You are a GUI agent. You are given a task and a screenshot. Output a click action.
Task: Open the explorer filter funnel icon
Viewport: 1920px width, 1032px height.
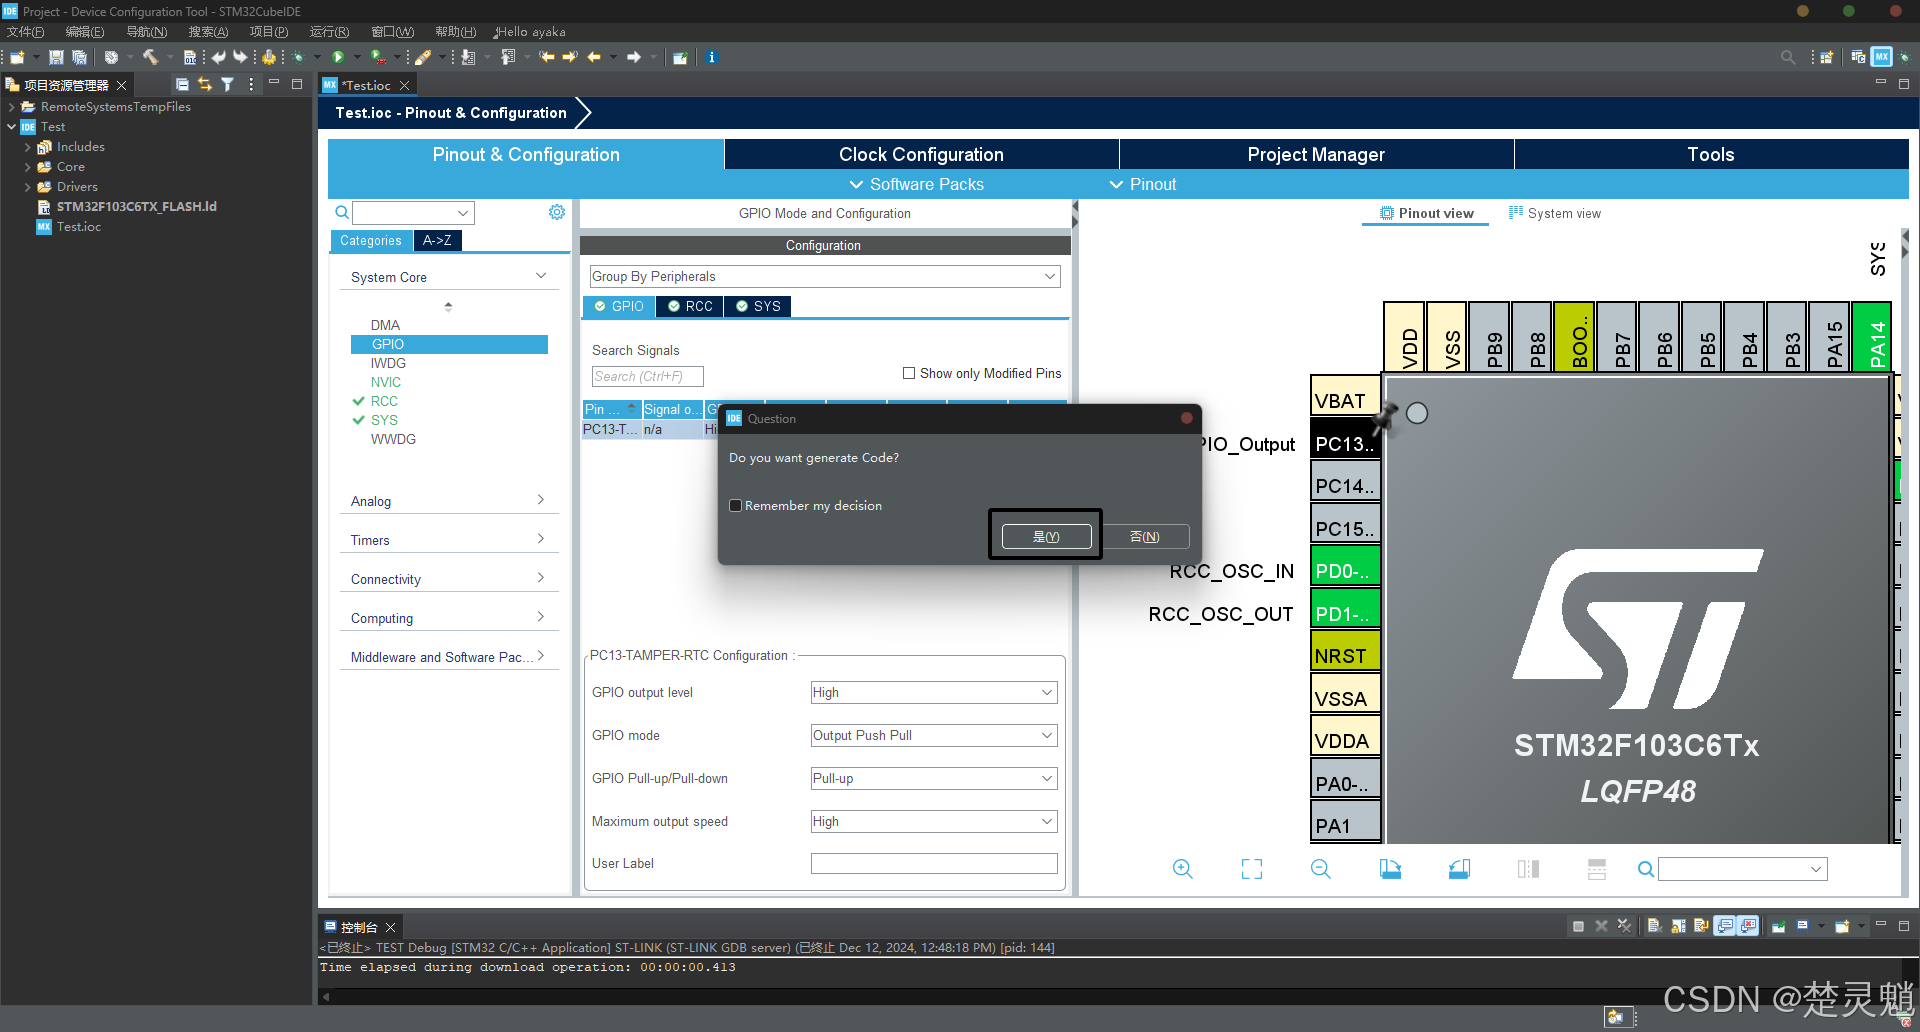coord(228,85)
